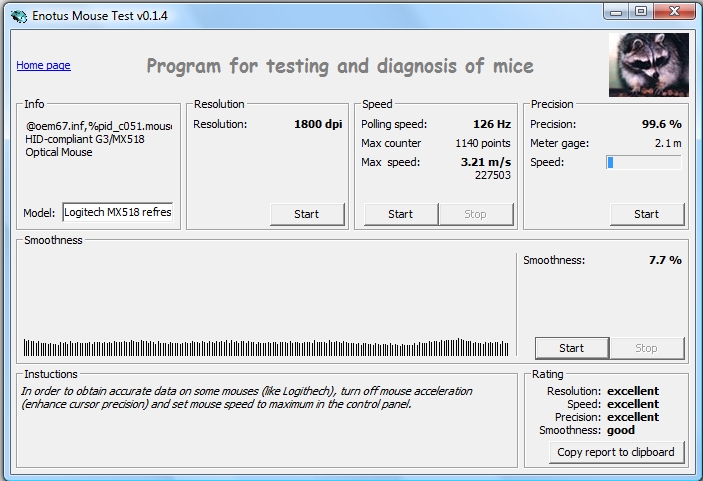
Task: Click the Precision rating 'excellent'
Action: pos(633,417)
